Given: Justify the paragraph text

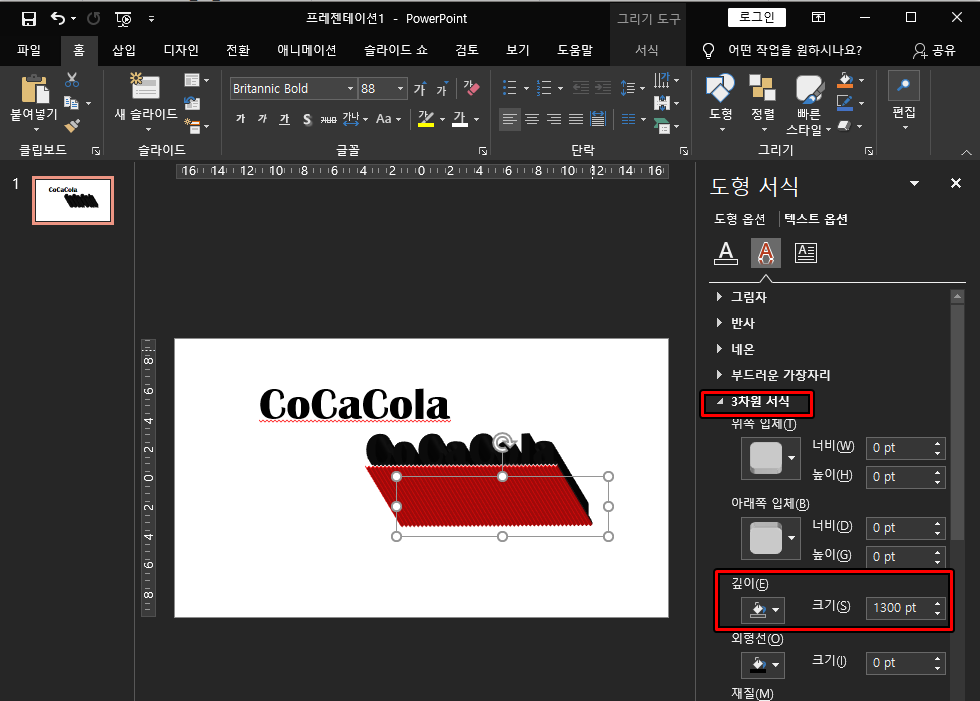Looking at the screenshot, I should point(576,119).
